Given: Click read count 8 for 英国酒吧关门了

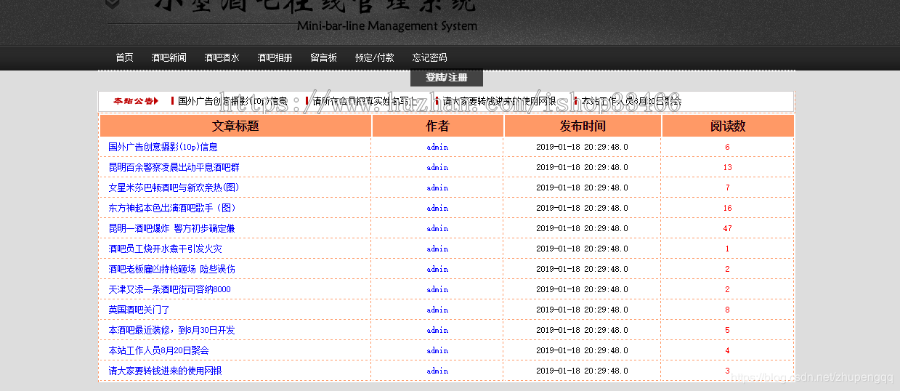Looking at the screenshot, I should pos(727,309).
